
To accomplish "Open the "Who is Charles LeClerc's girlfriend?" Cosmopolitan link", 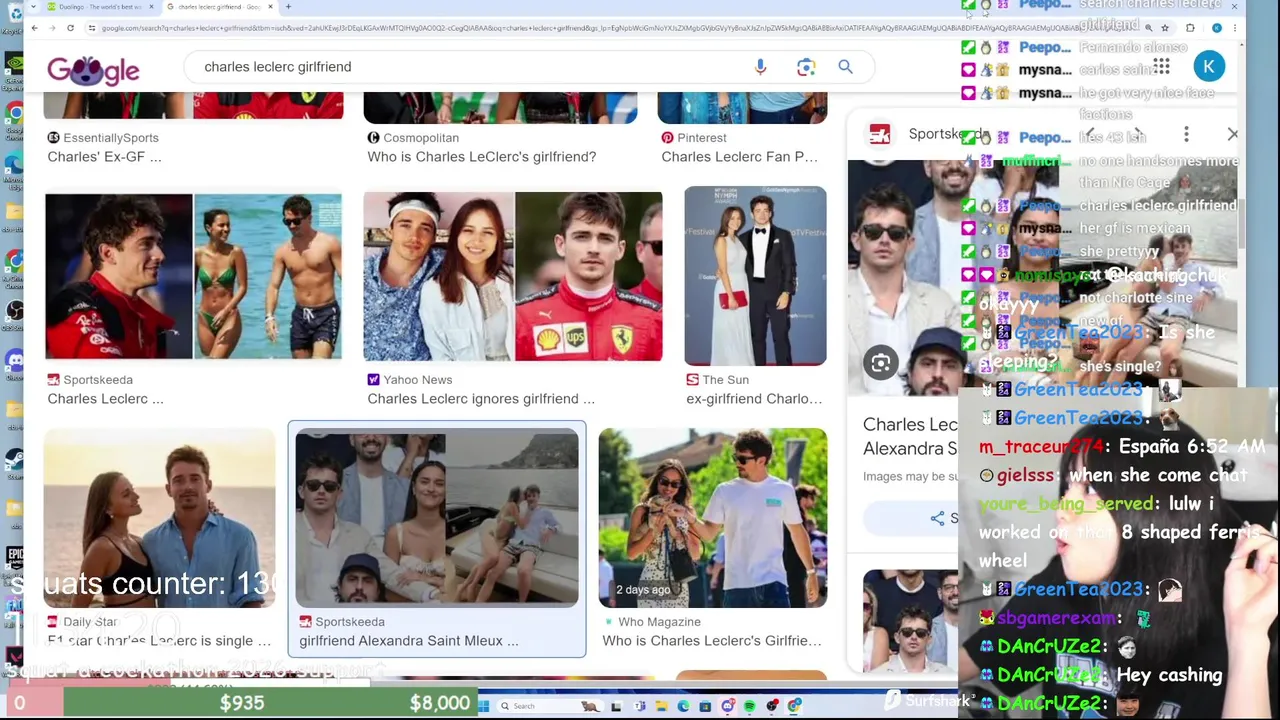I will (x=481, y=157).
